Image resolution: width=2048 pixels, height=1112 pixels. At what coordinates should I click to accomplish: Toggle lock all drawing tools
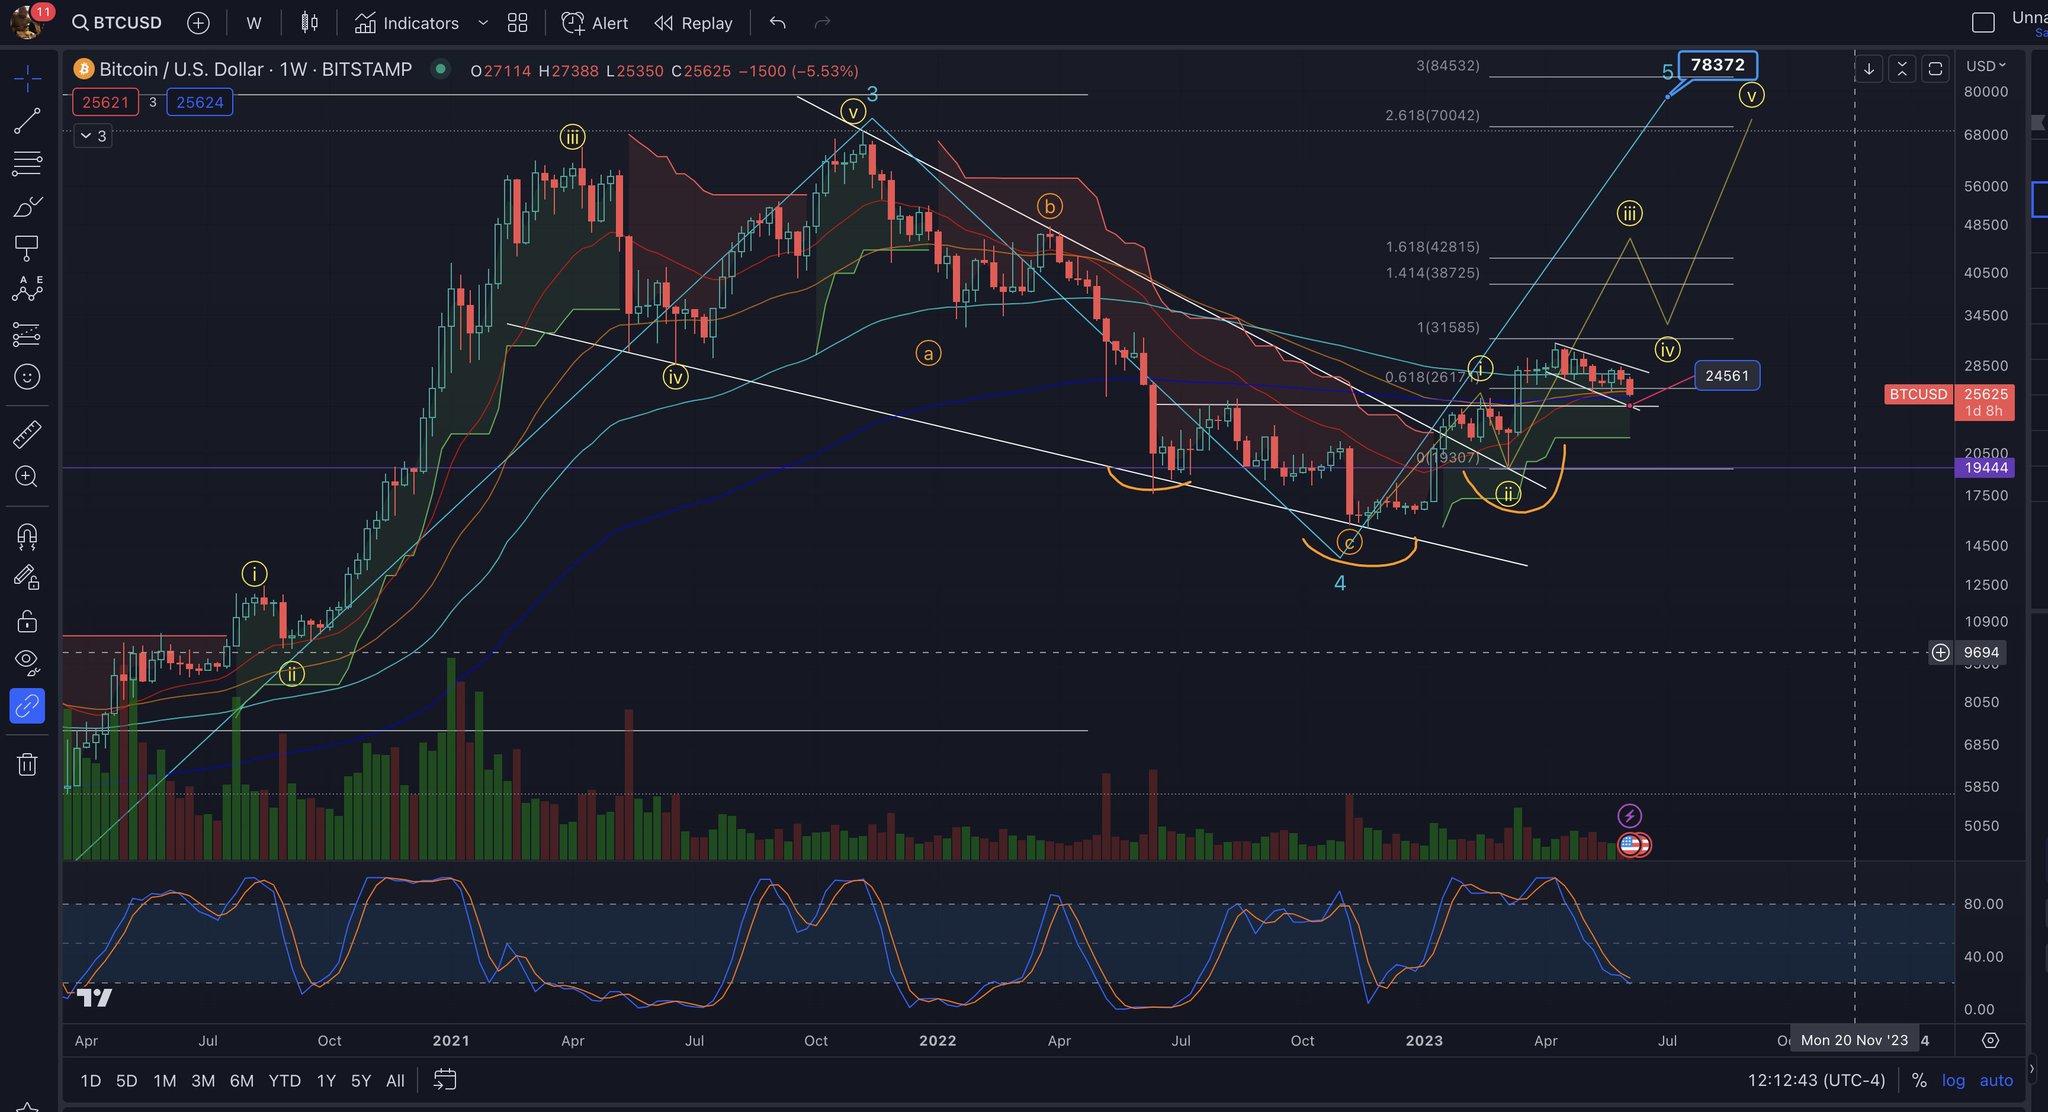point(27,621)
